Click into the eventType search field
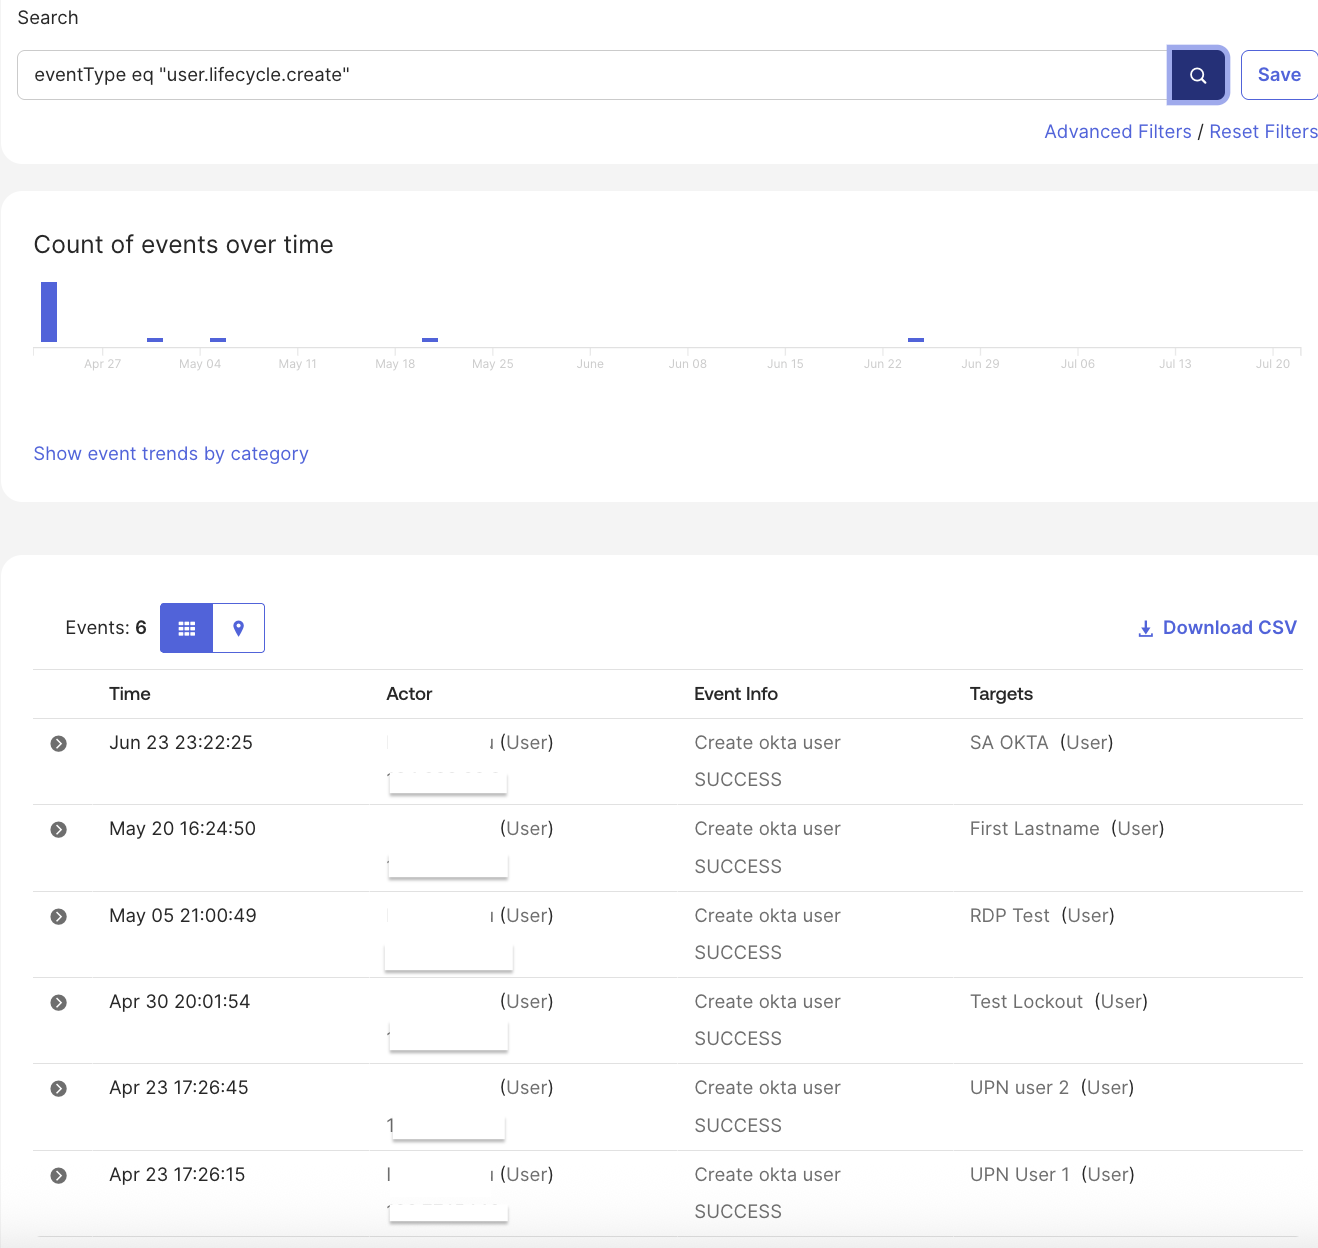The width and height of the screenshot is (1318, 1248). (x=590, y=75)
